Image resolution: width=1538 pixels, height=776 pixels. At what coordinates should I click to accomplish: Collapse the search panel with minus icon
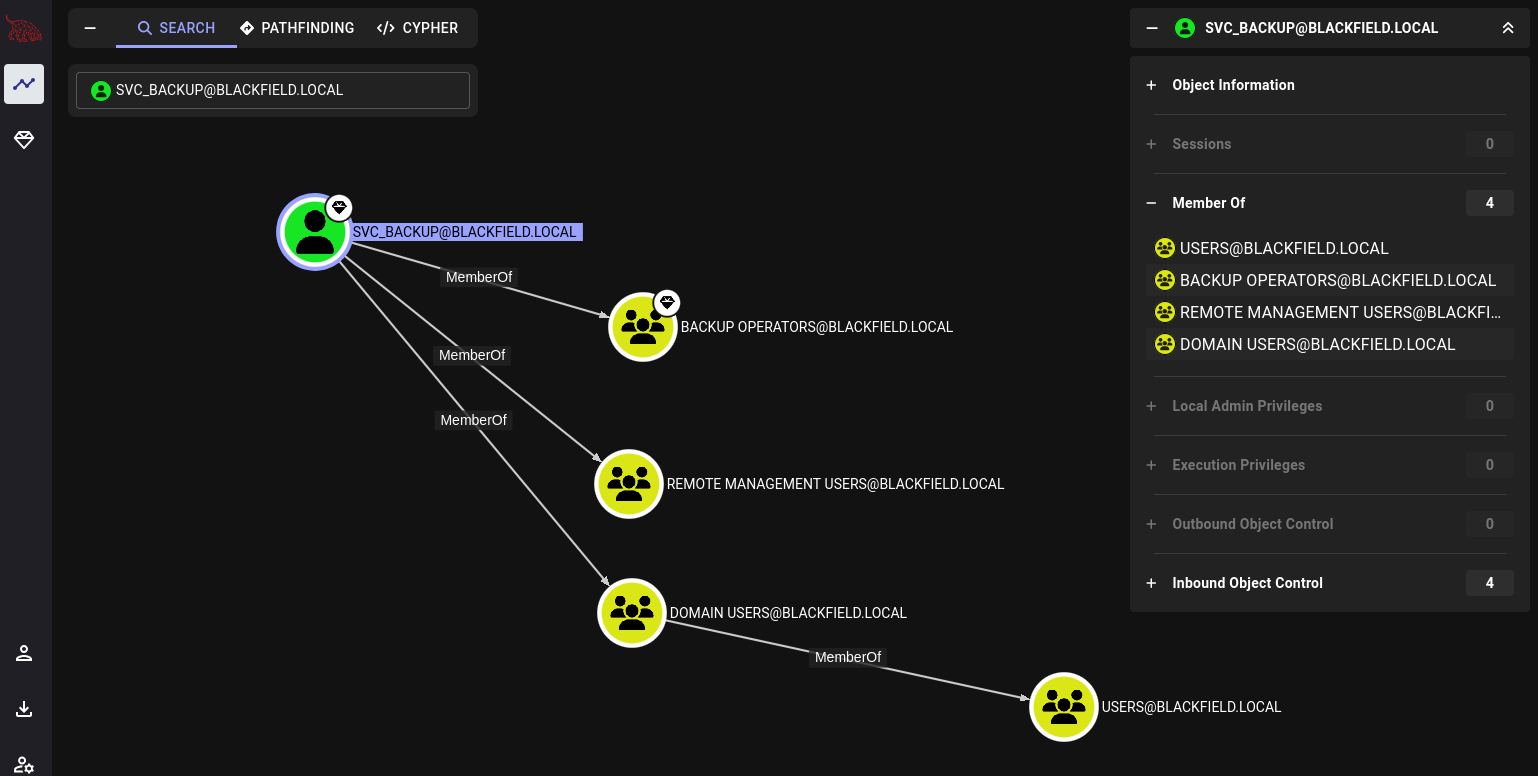(90, 28)
